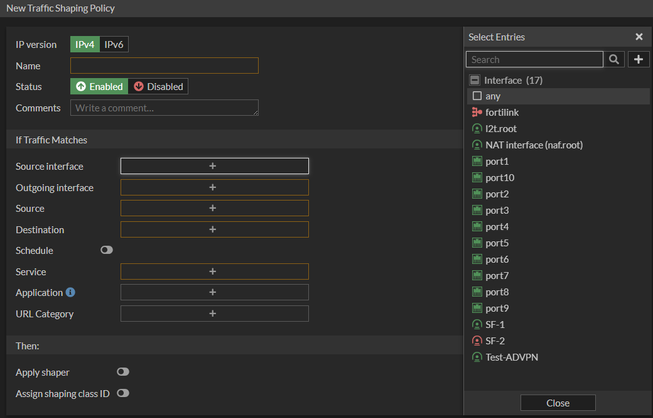Image resolution: width=653 pixels, height=418 pixels.
Task: Click the Close button at panel bottom
Action: pyautogui.click(x=558, y=403)
